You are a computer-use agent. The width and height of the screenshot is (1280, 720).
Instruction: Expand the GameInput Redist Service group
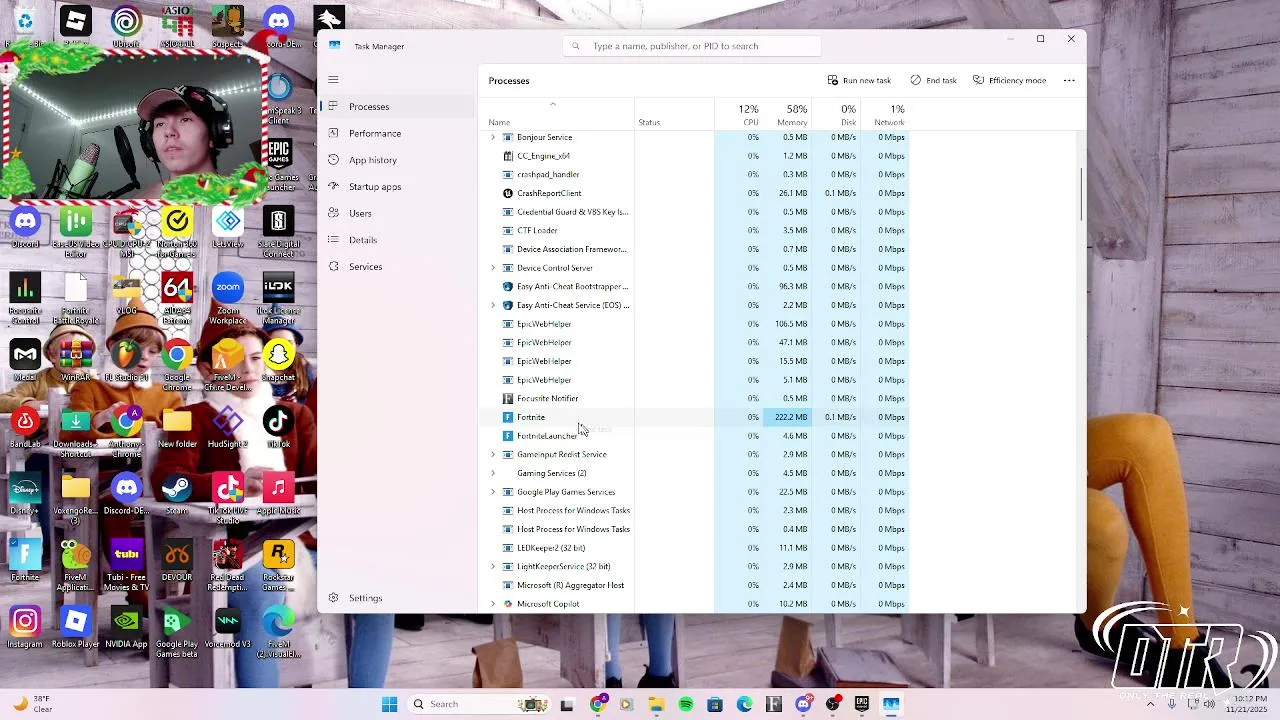click(x=492, y=454)
